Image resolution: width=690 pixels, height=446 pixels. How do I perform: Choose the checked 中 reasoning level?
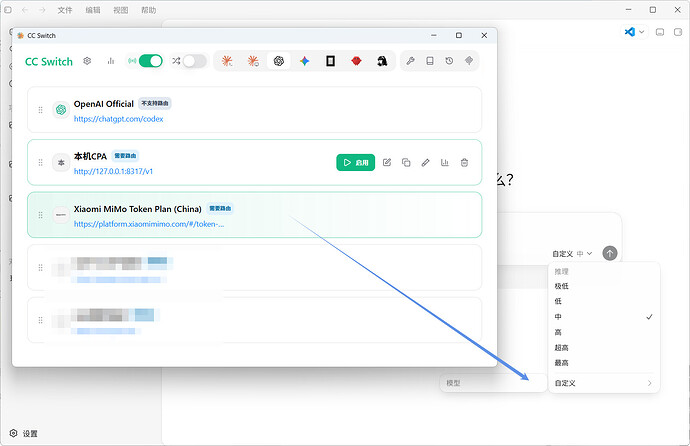(x=604, y=317)
